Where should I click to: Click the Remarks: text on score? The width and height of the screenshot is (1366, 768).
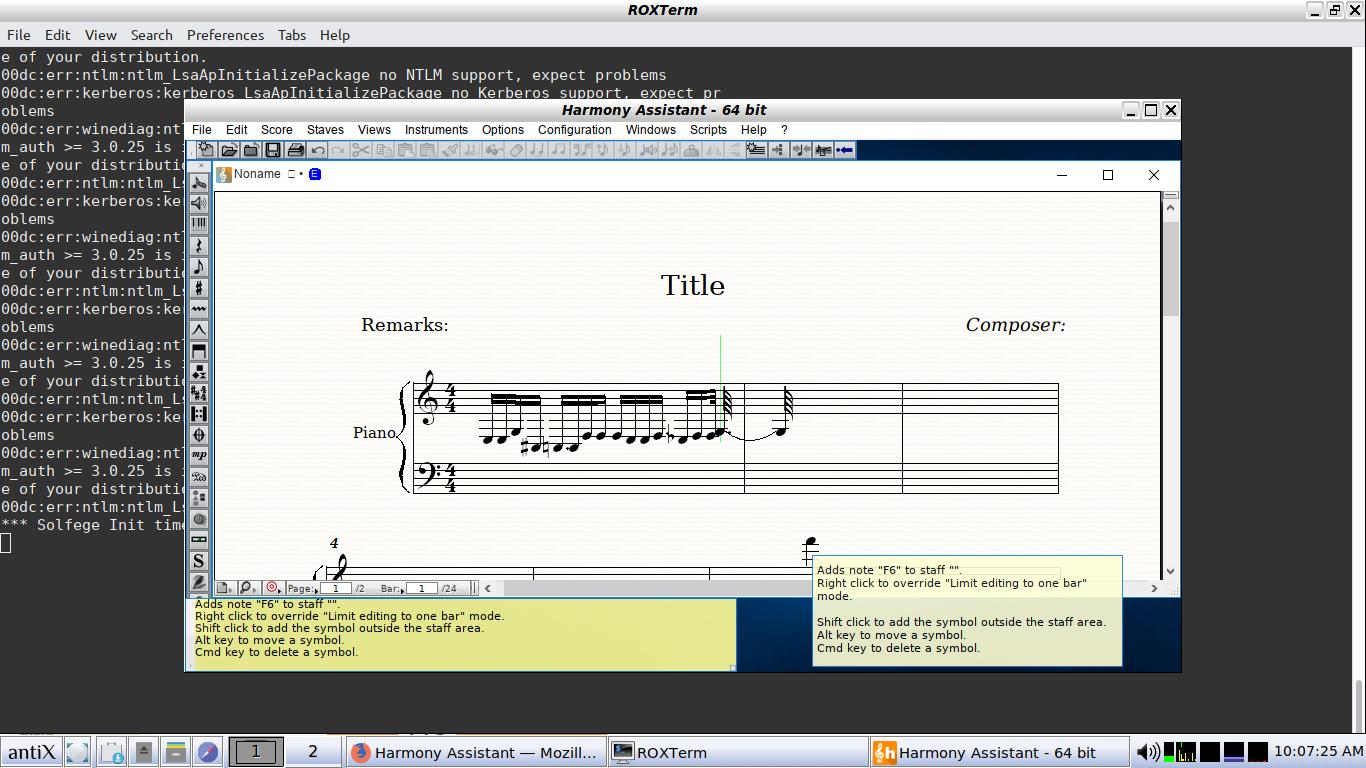point(405,325)
